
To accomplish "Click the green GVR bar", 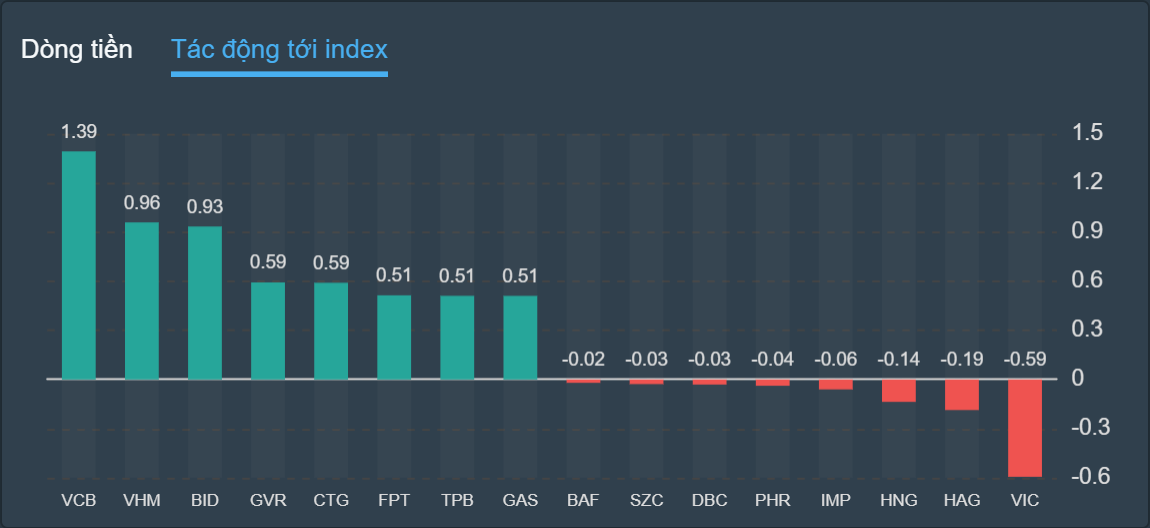I will pos(268,331).
